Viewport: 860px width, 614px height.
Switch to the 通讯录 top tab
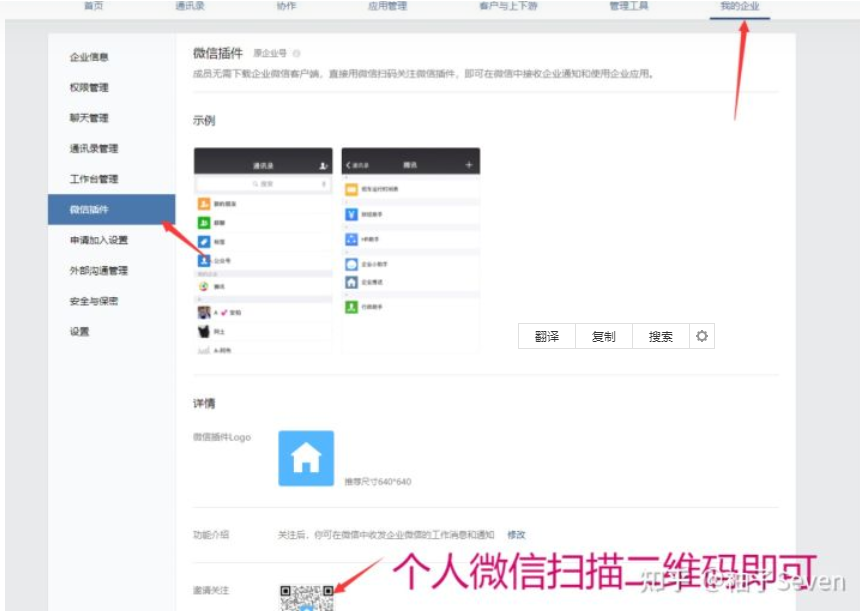pos(190,6)
